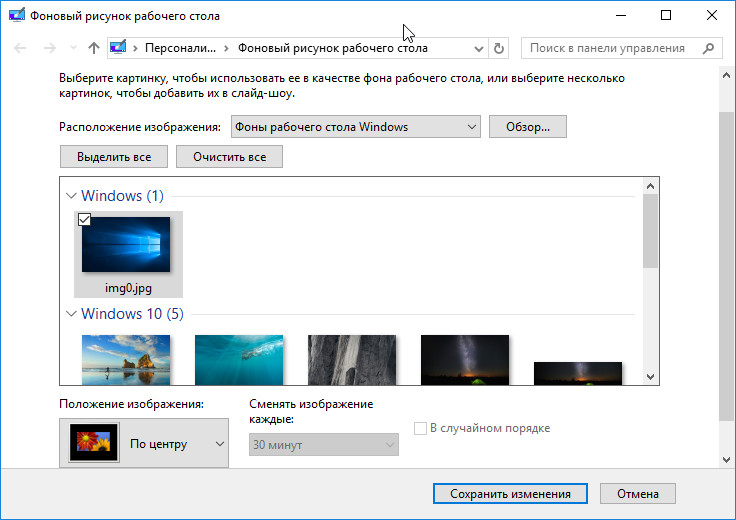Select the underwater swimmer wallpaper thumbnail

(239, 360)
